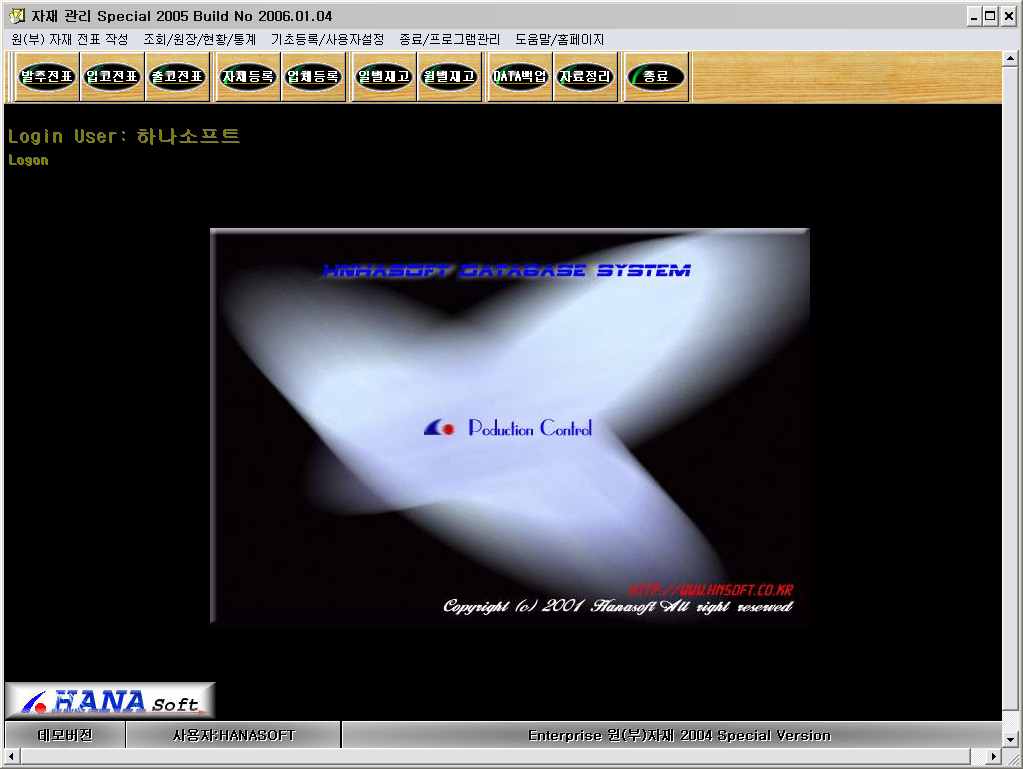Image resolution: width=1023 pixels, height=769 pixels.
Task: Click the title bar application icon
Action: click(16, 16)
